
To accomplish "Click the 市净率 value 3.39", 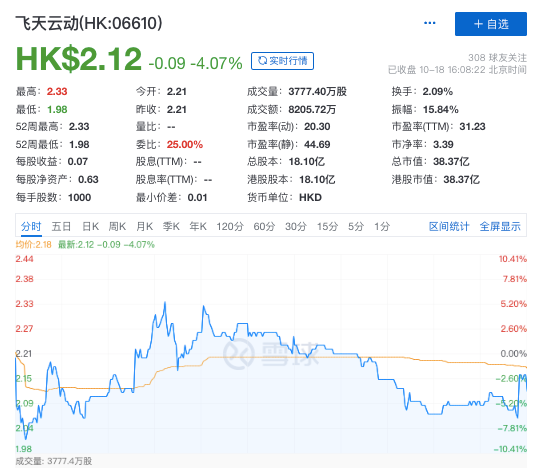I will 443,144.
